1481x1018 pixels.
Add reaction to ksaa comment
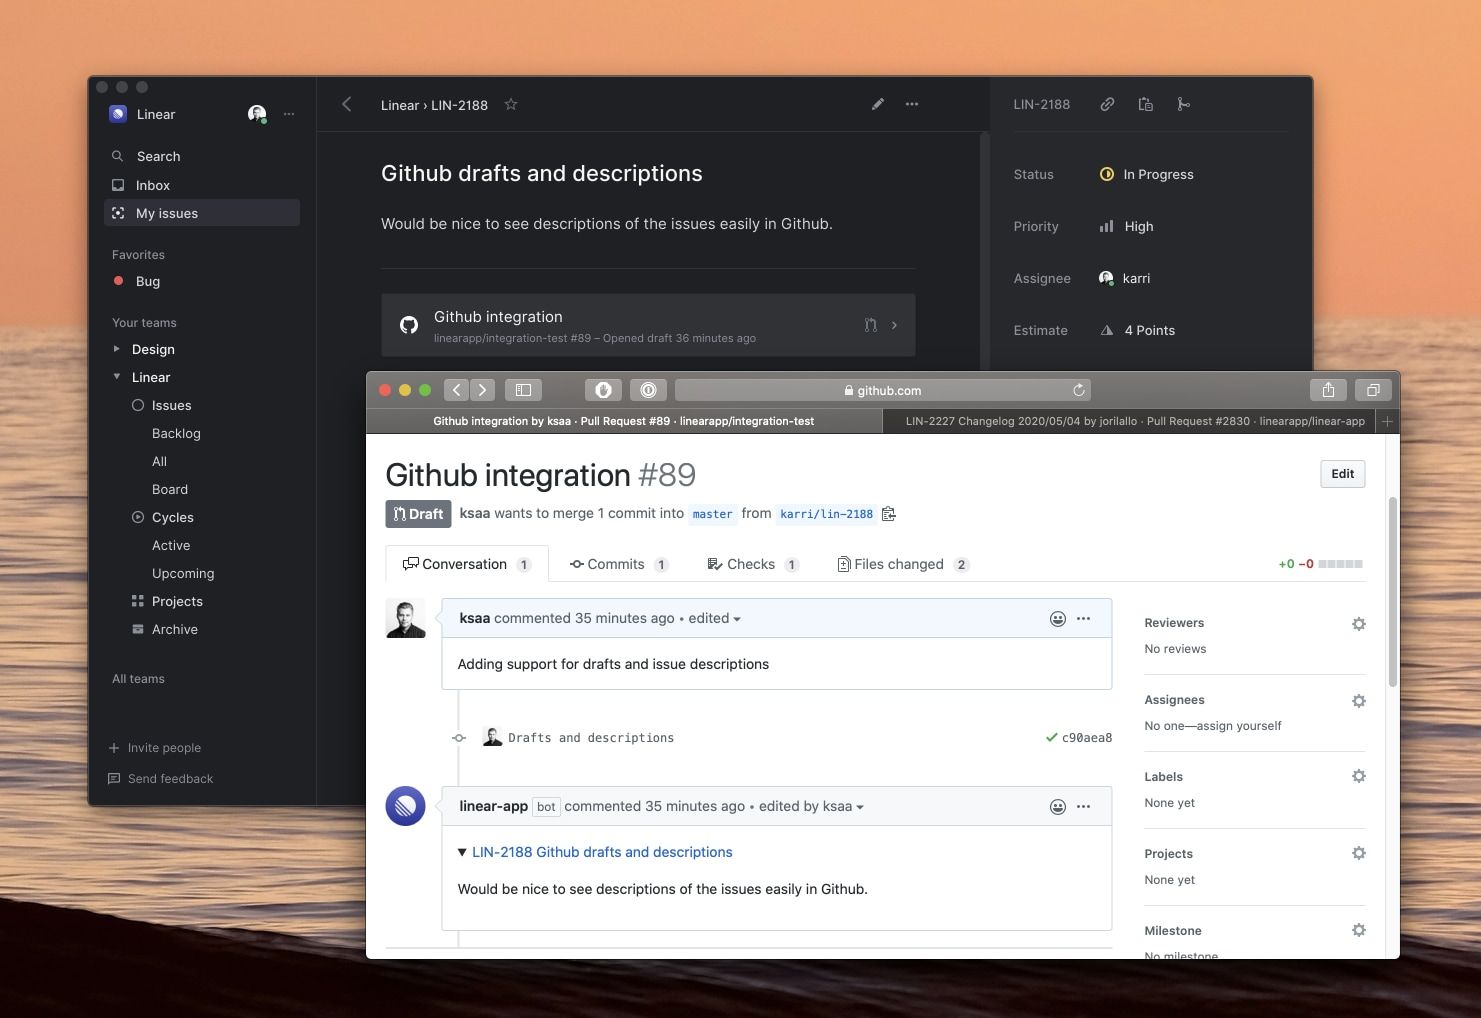(x=1057, y=619)
